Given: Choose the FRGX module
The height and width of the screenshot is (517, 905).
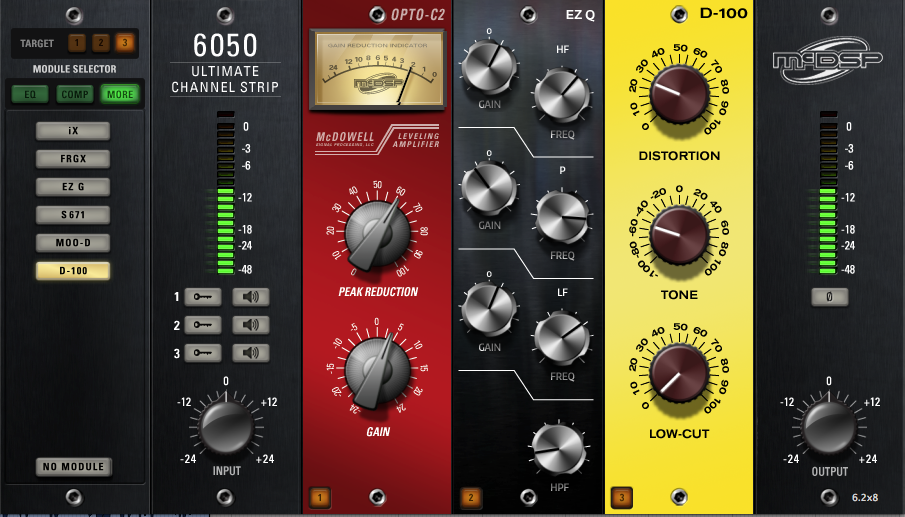Looking at the screenshot, I should pos(73,159).
